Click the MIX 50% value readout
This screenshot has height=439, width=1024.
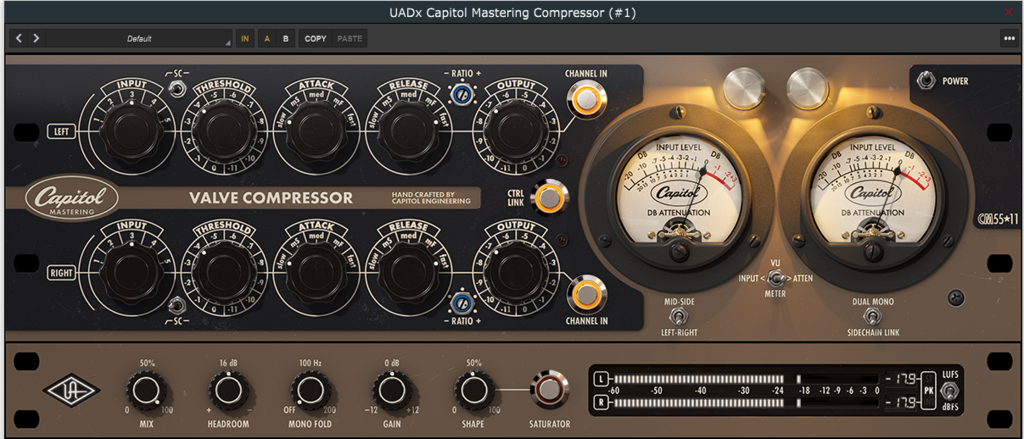[146, 363]
